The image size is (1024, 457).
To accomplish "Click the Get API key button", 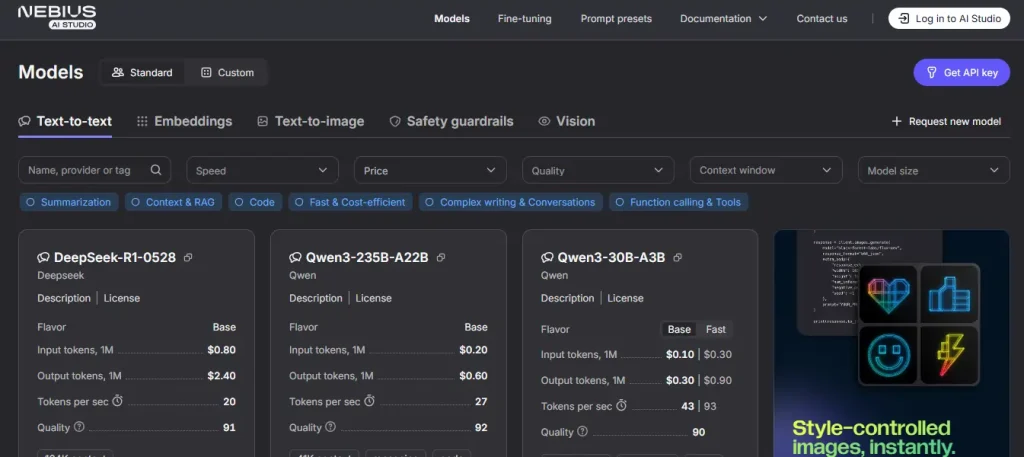I will click(x=962, y=72).
